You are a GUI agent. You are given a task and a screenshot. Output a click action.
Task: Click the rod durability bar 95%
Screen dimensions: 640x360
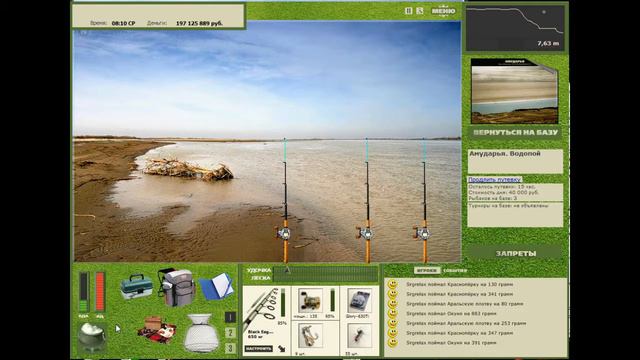coord(283,303)
